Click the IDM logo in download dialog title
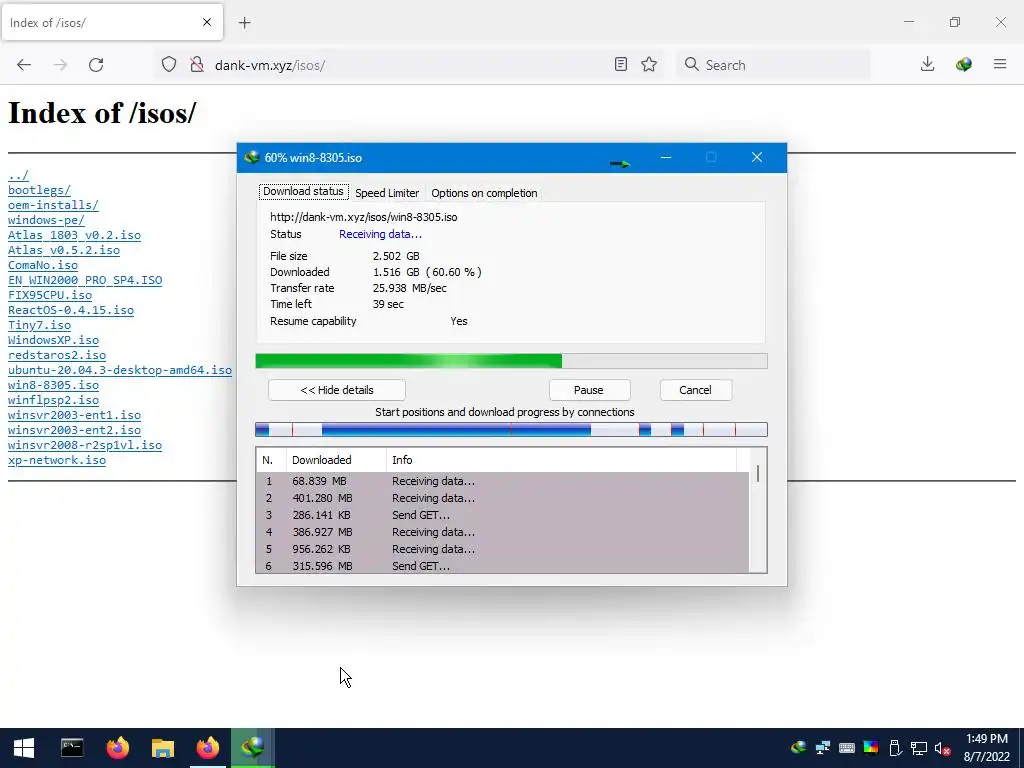This screenshot has width=1024, height=768. point(251,157)
